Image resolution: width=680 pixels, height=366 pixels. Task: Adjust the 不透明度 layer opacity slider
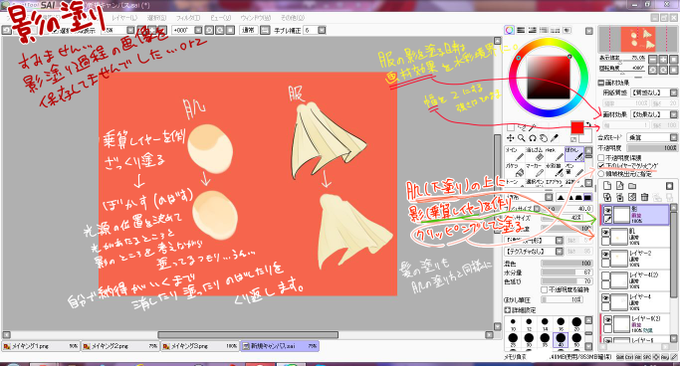click(652, 148)
